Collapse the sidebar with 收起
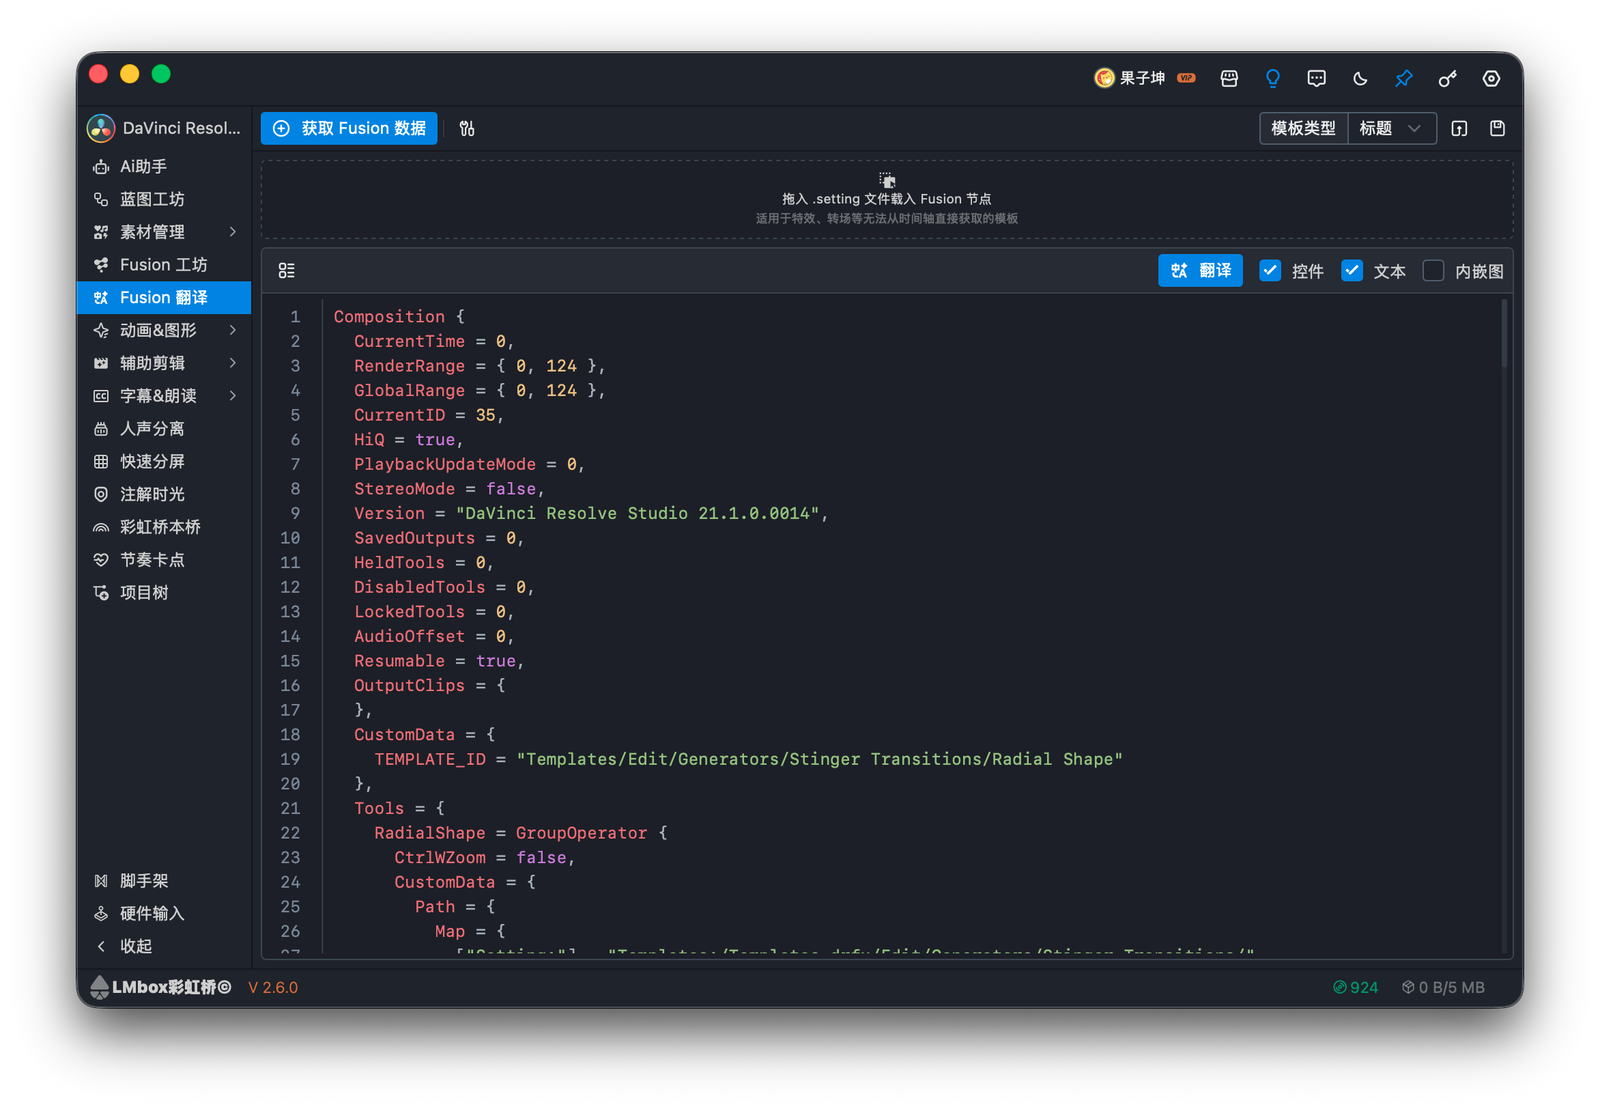The width and height of the screenshot is (1600, 1109). (164, 946)
